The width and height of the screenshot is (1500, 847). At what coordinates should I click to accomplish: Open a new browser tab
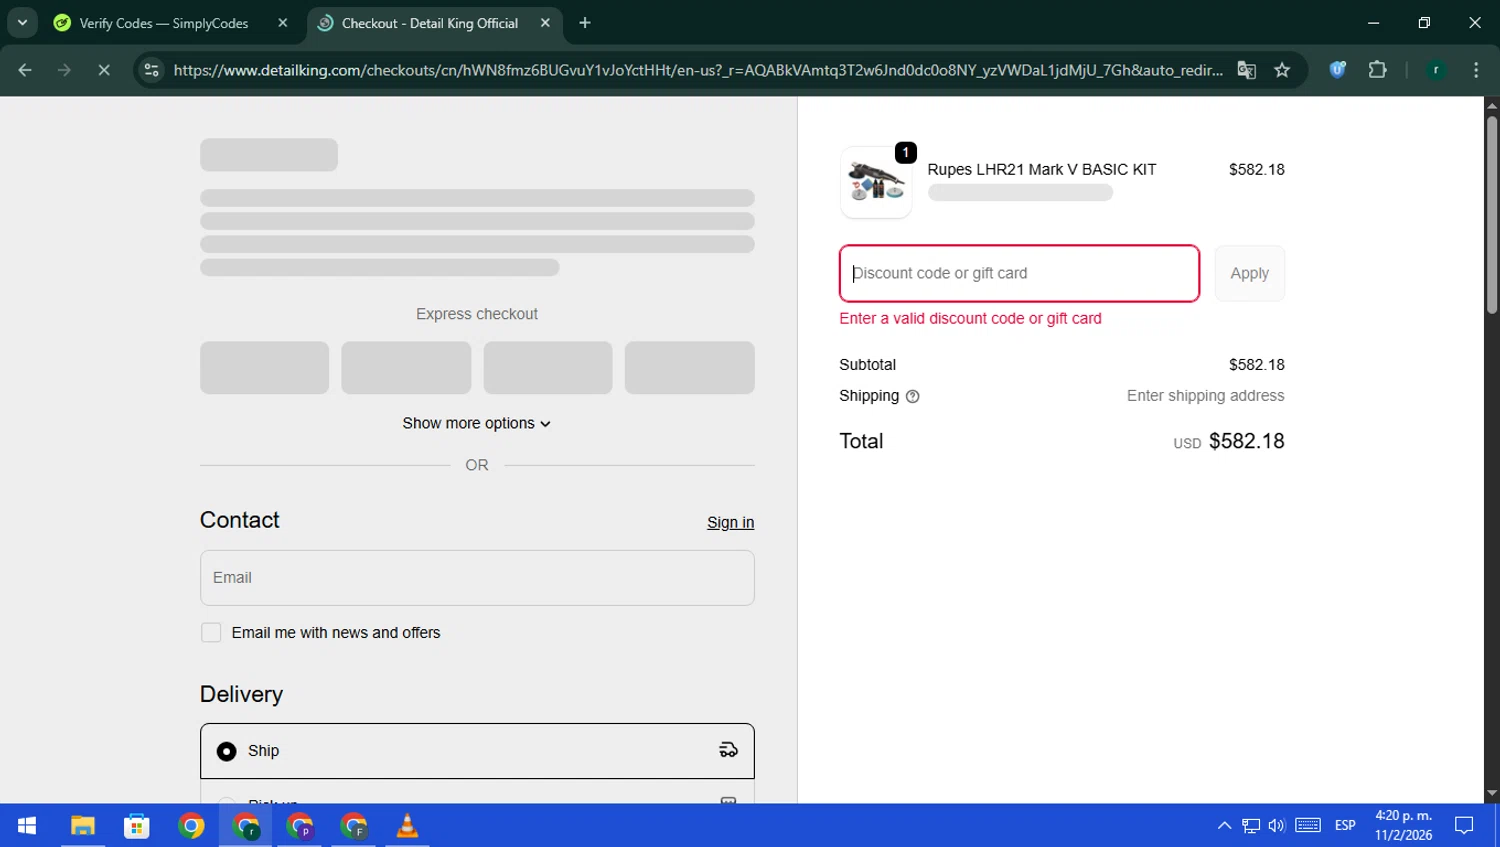(x=585, y=23)
